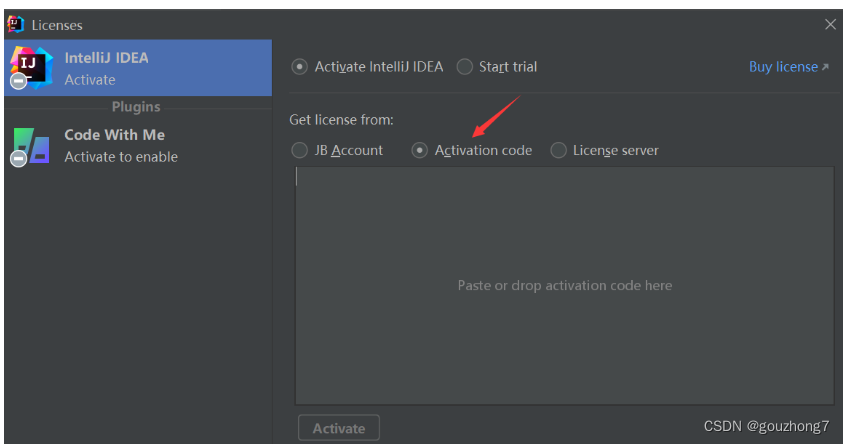Close the Licenses dialog

830,24
